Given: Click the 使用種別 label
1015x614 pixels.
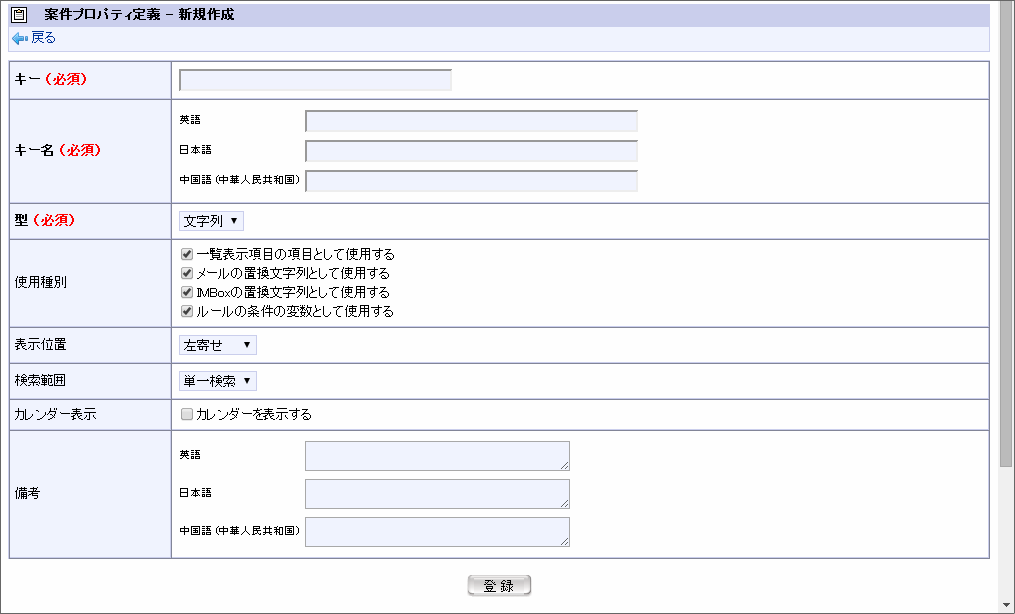Looking at the screenshot, I should 40,283.
